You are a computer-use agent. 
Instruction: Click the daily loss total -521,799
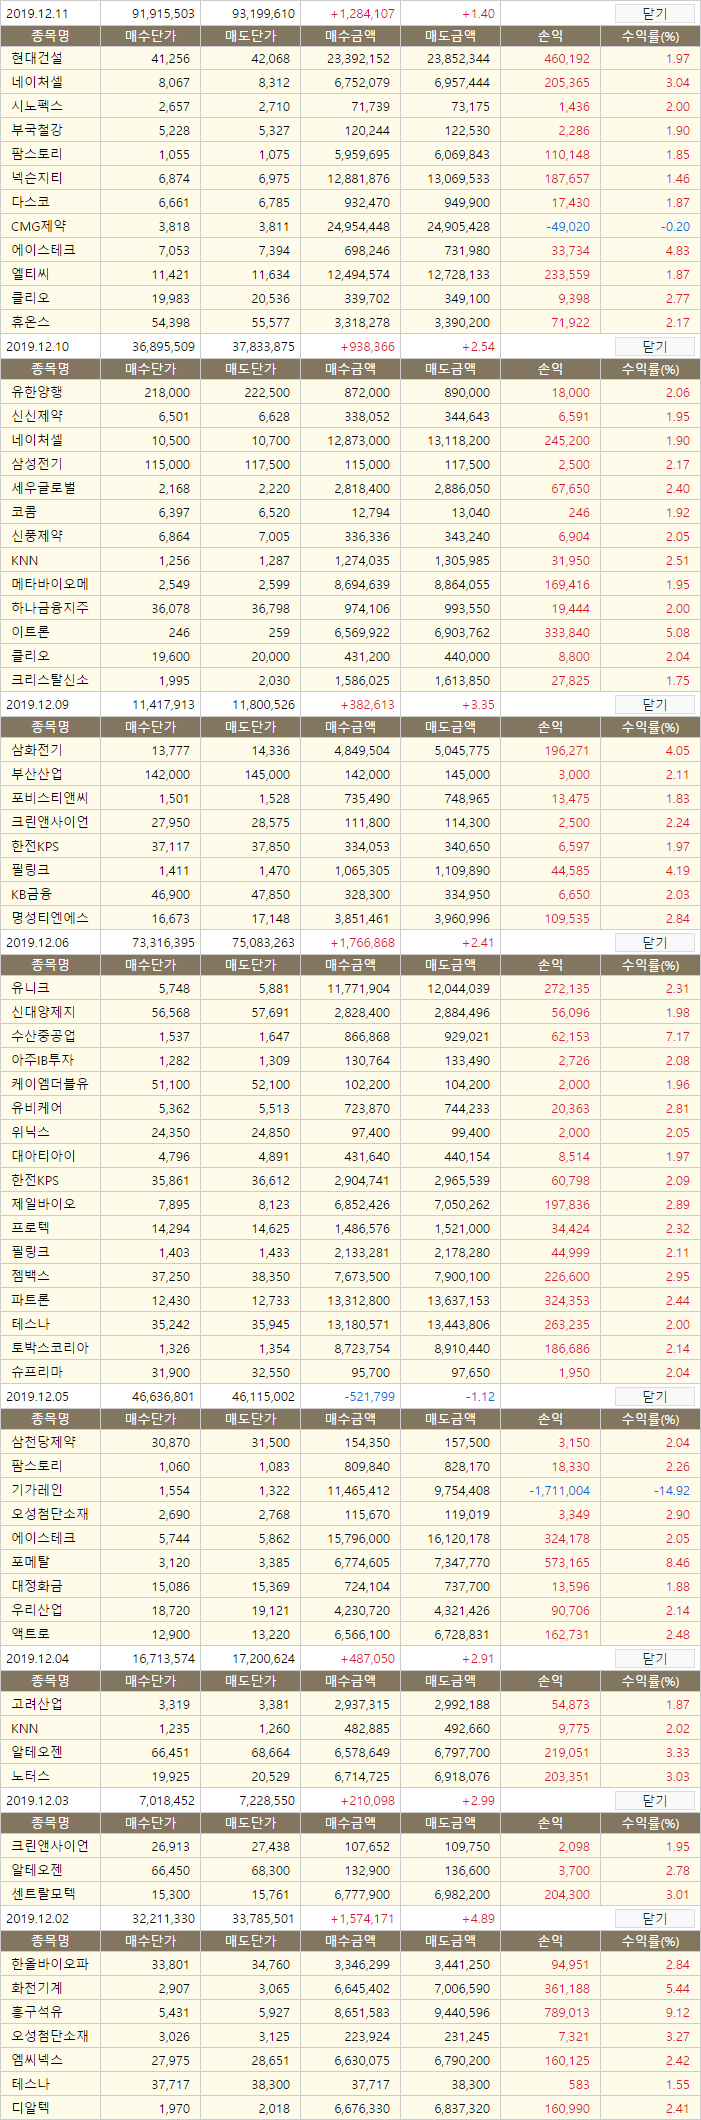point(369,1396)
